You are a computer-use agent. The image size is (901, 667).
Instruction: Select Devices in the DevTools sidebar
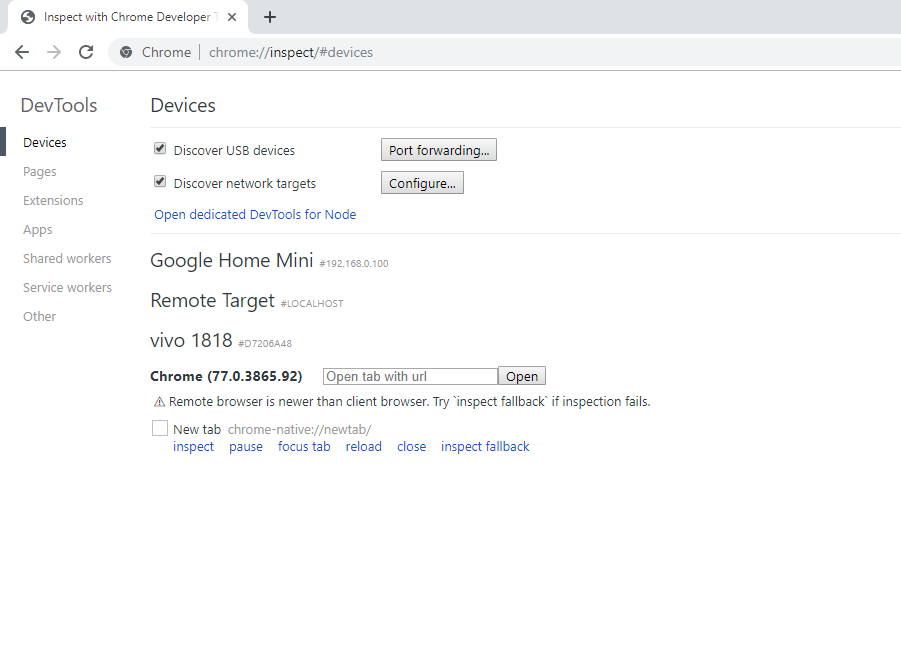tap(45, 142)
